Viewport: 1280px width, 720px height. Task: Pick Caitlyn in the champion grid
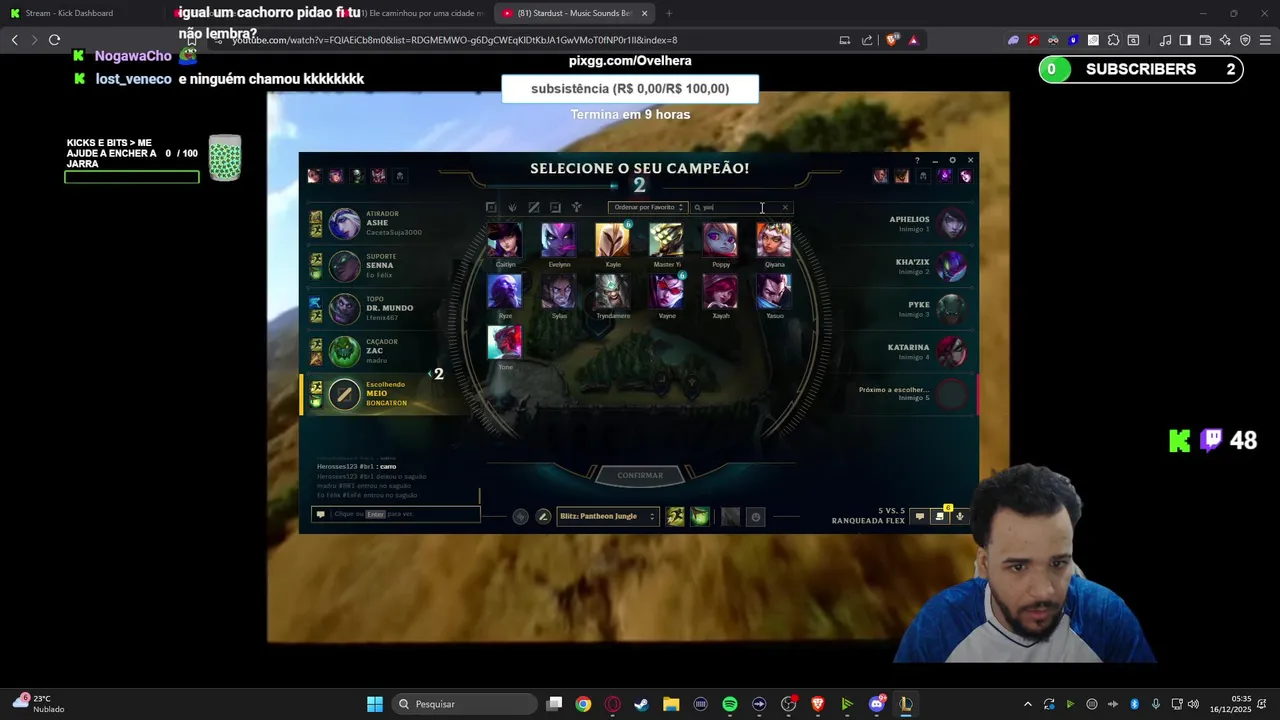tap(505, 241)
